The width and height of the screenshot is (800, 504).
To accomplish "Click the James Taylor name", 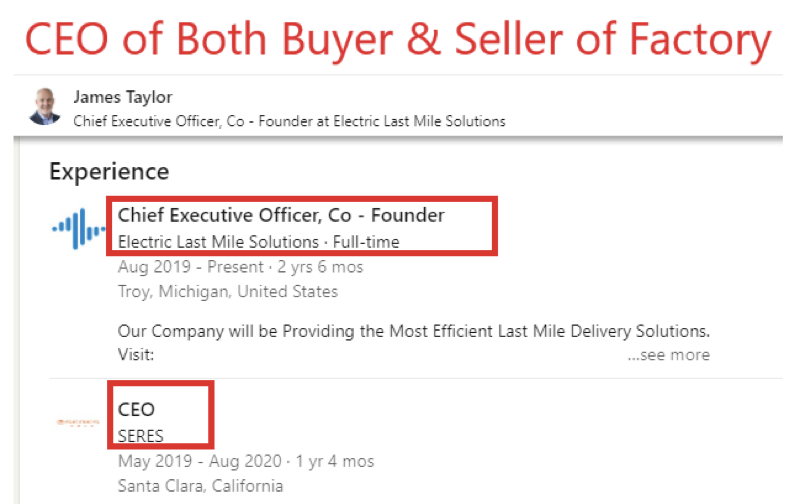I will pyautogui.click(x=122, y=97).
